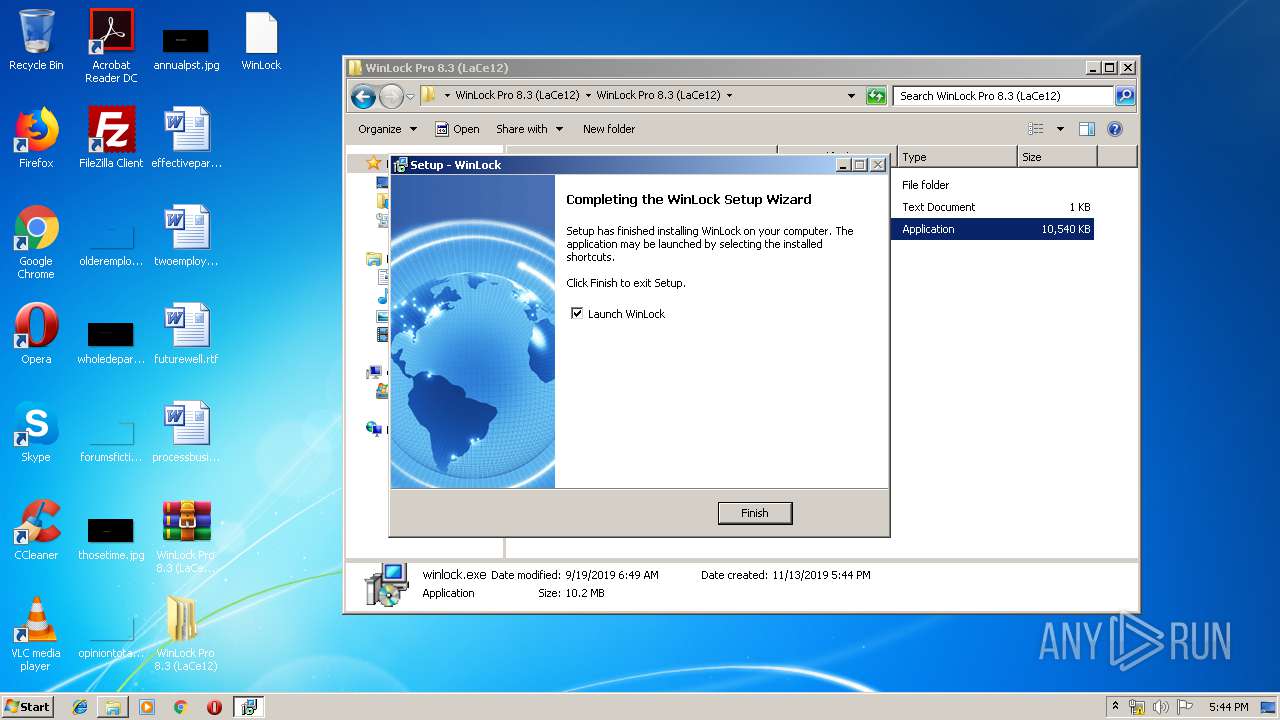This screenshot has width=1280, height=720.
Task: Select thosetime.jpg desktop file
Action: coord(111,537)
